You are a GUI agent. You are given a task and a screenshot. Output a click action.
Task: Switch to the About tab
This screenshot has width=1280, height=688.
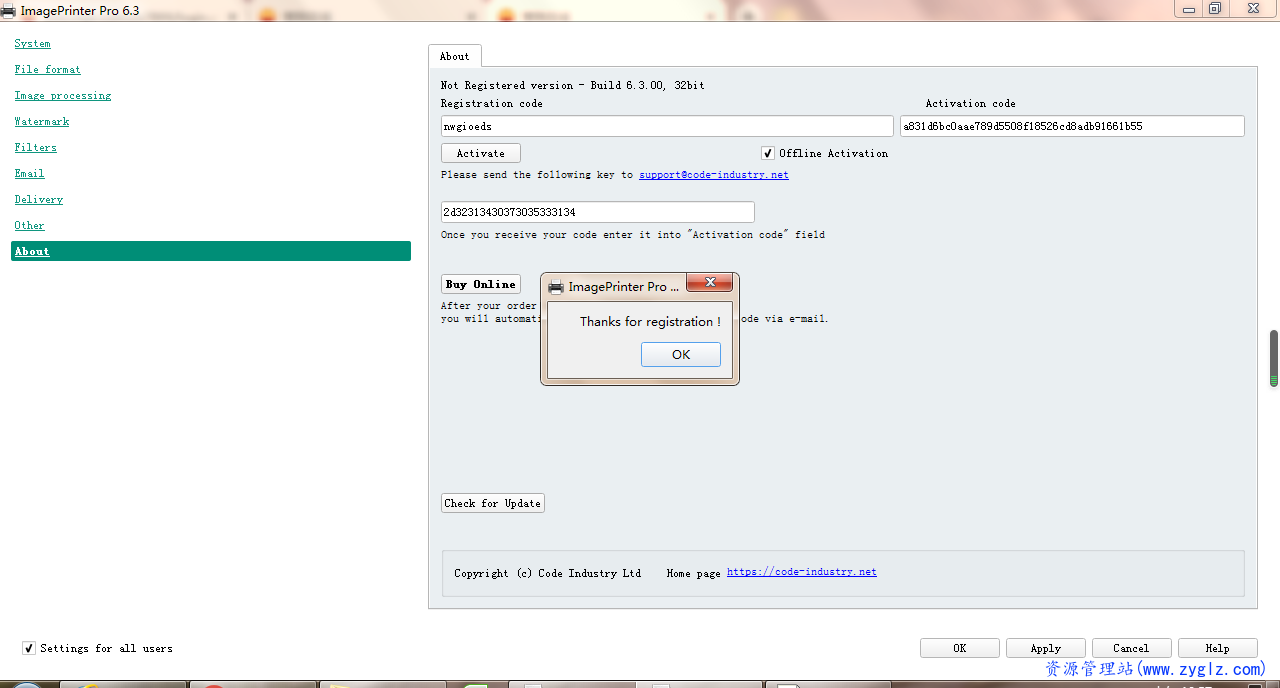click(x=455, y=56)
